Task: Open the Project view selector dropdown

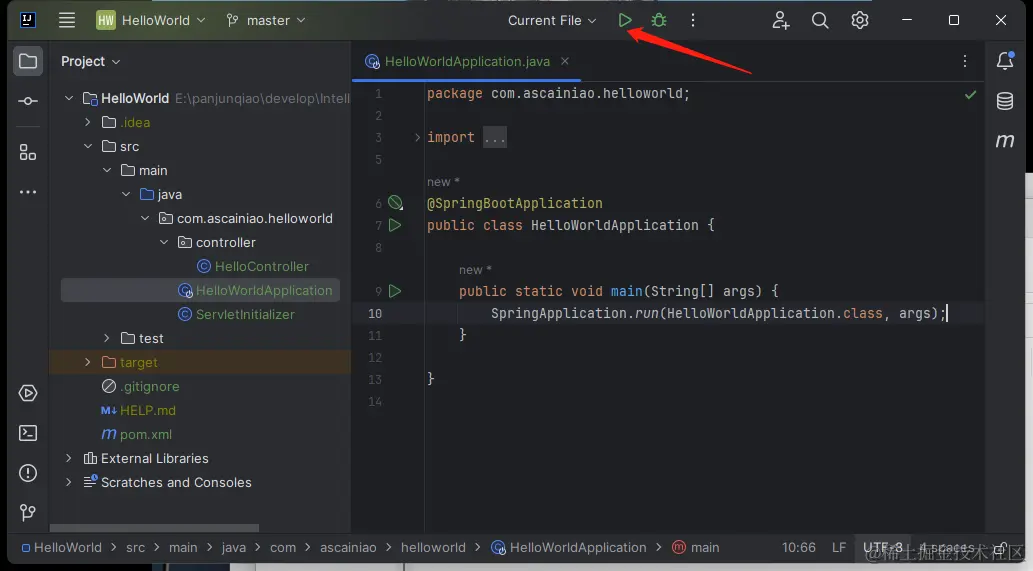Action: pos(91,61)
